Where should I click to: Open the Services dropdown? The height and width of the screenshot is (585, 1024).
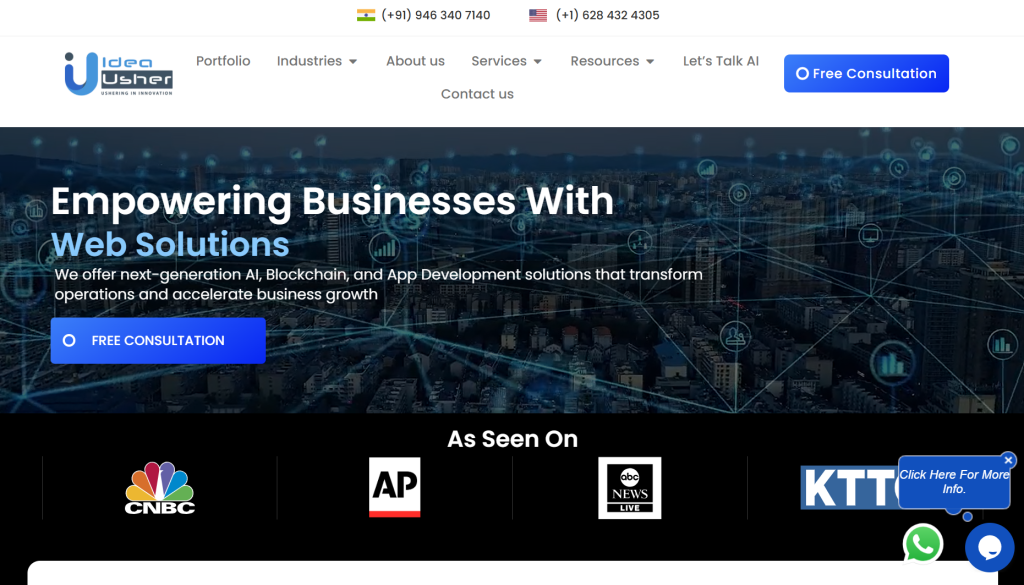tap(506, 61)
